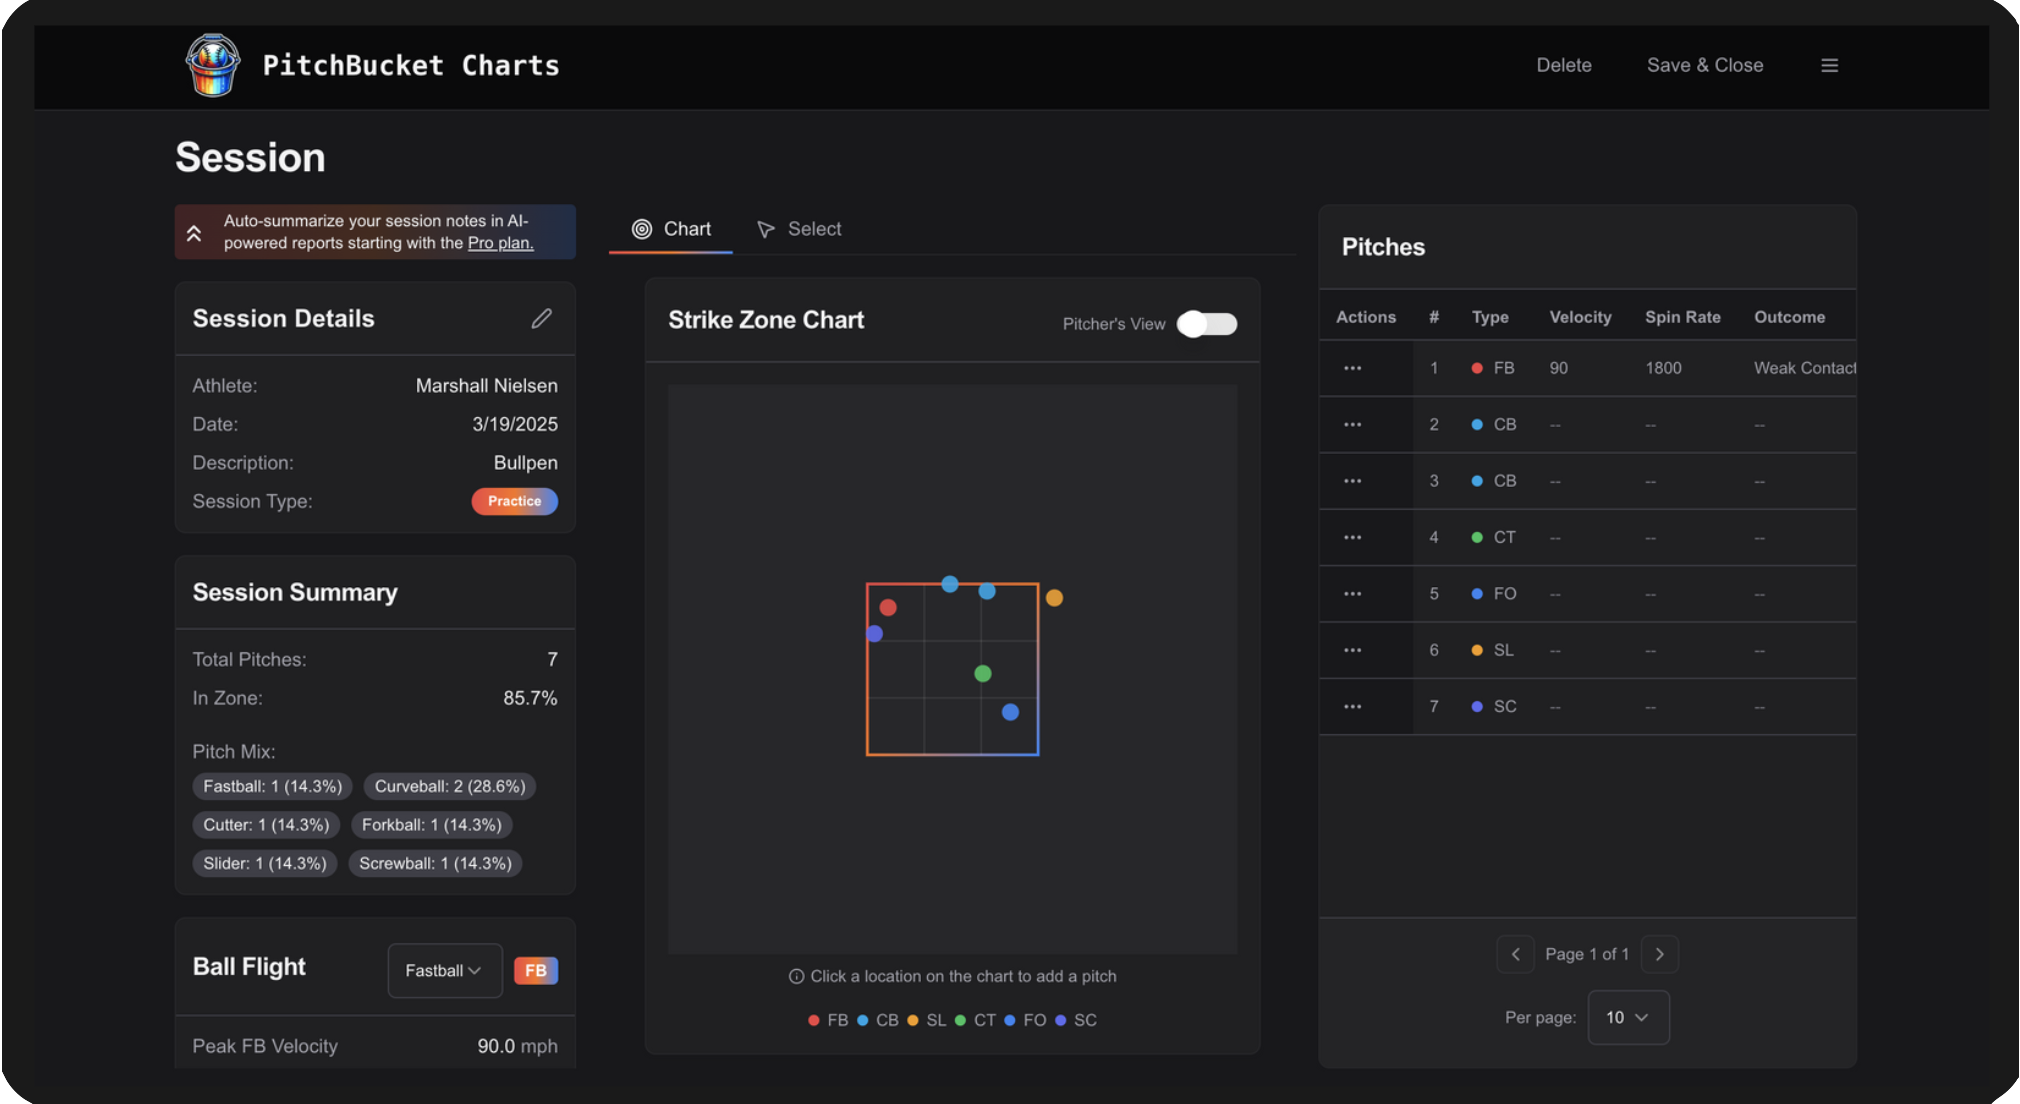Open the Pro plan link

tap(500, 243)
